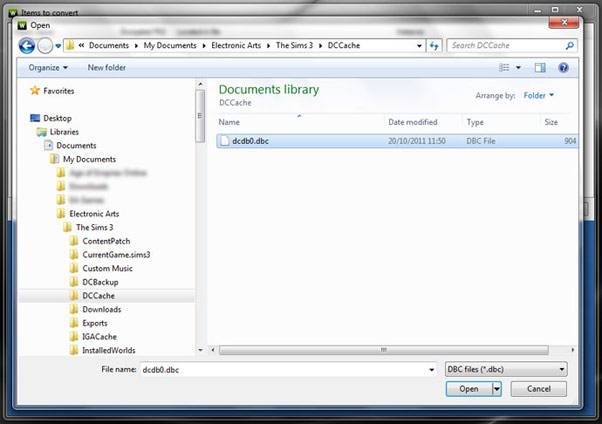The width and height of the screenshot is (602, 424).
Task: Select the DCBackup folder in tree
Action: click(101, 283)
